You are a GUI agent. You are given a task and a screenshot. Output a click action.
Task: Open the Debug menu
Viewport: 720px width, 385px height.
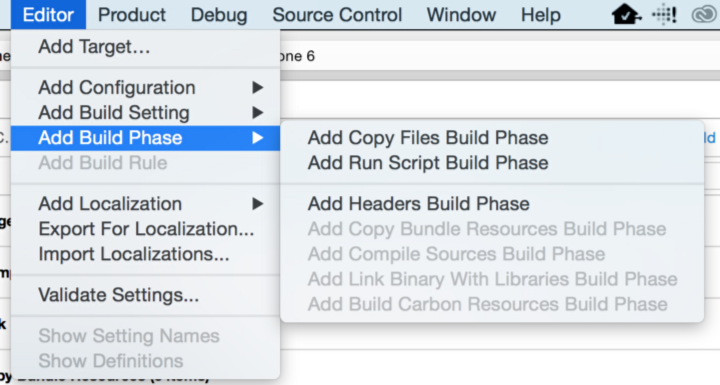click(219, 15)
